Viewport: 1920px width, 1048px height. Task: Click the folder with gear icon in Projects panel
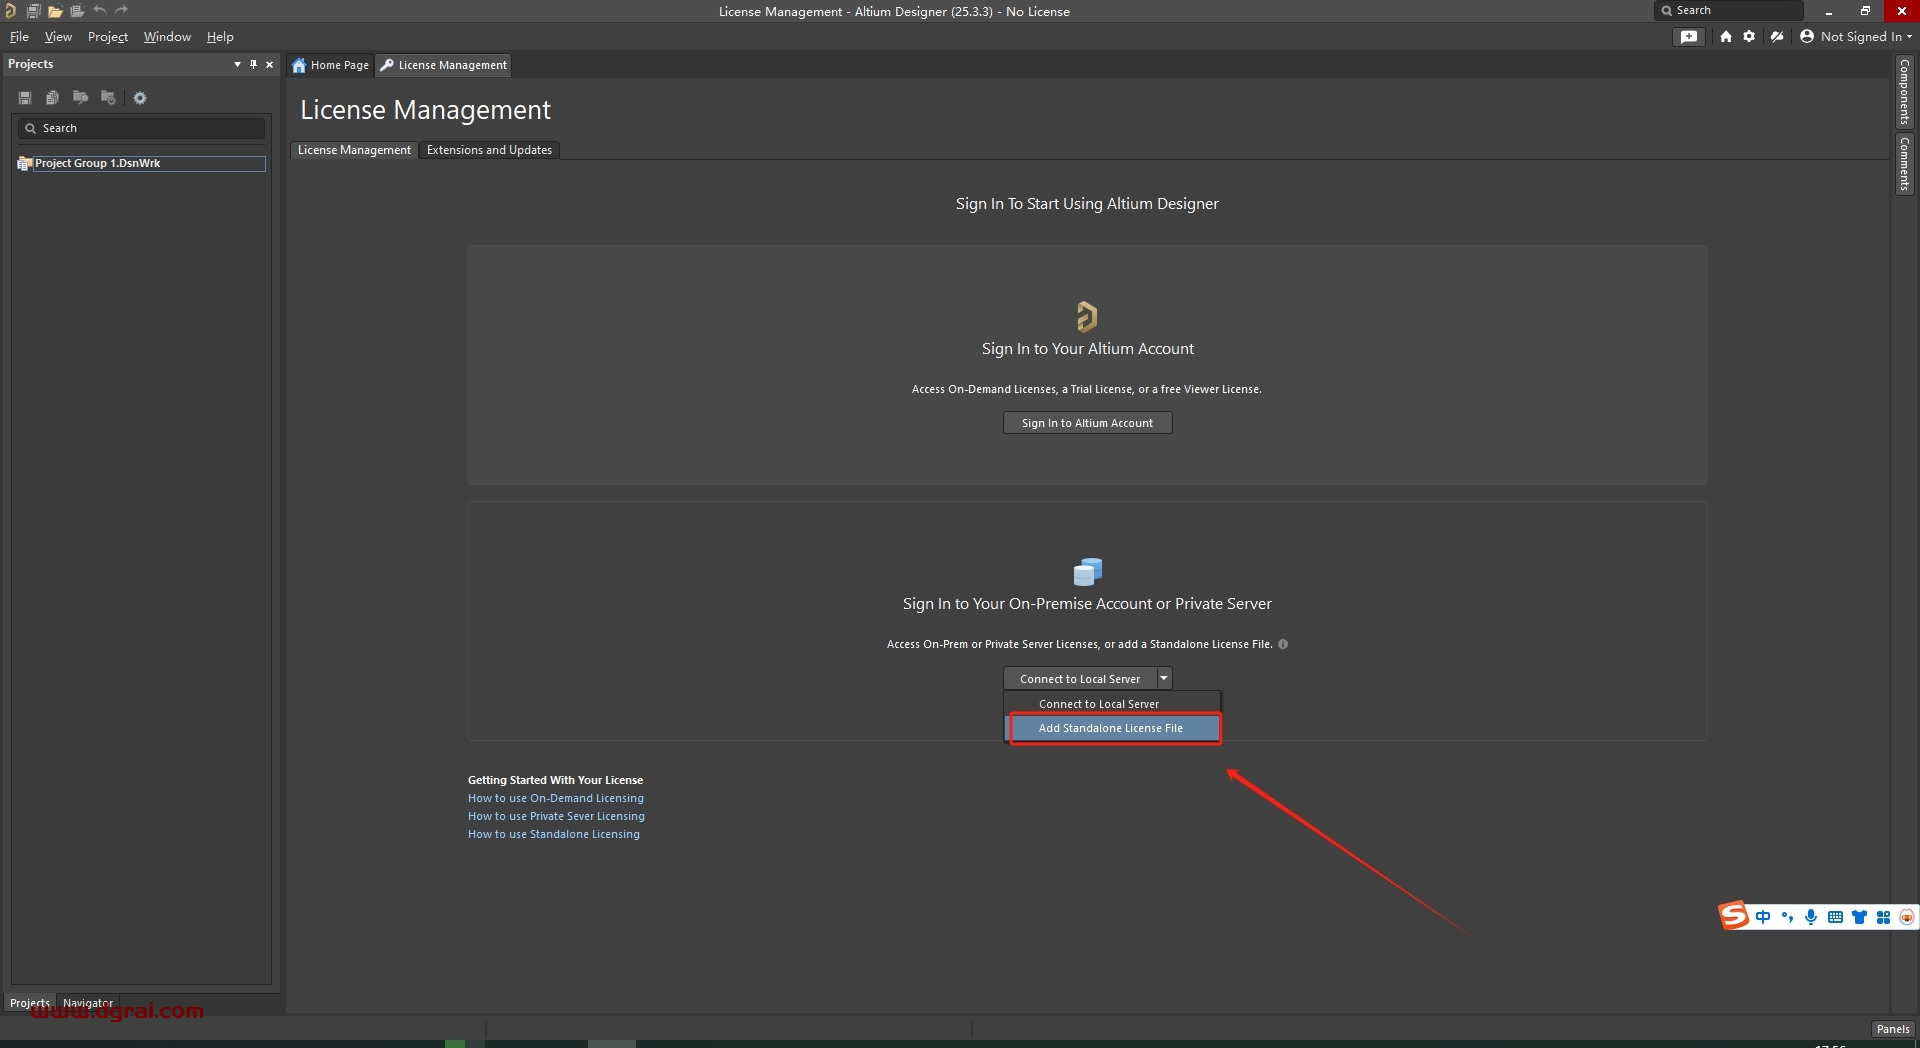click(108, 98)
